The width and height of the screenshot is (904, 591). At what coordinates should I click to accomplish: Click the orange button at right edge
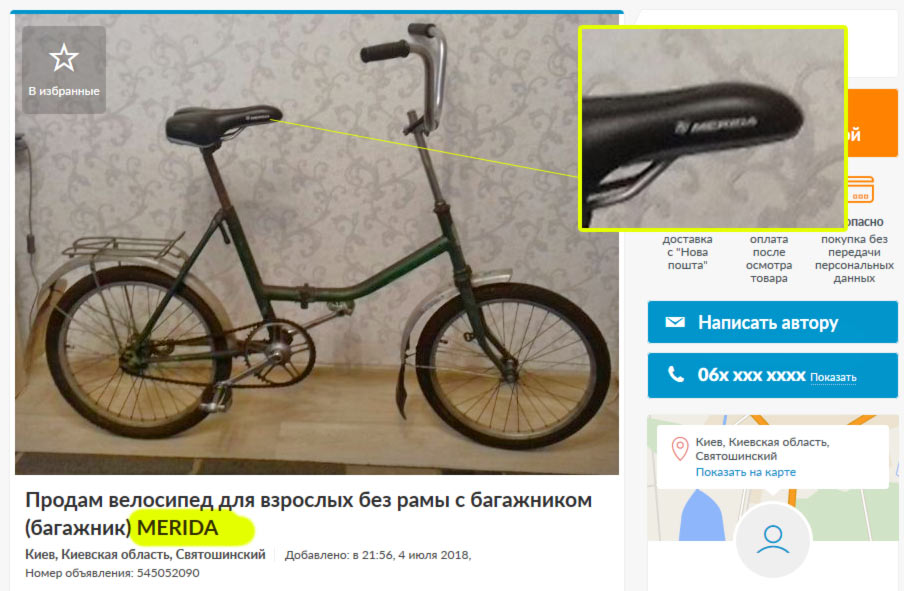pos(872,123)
